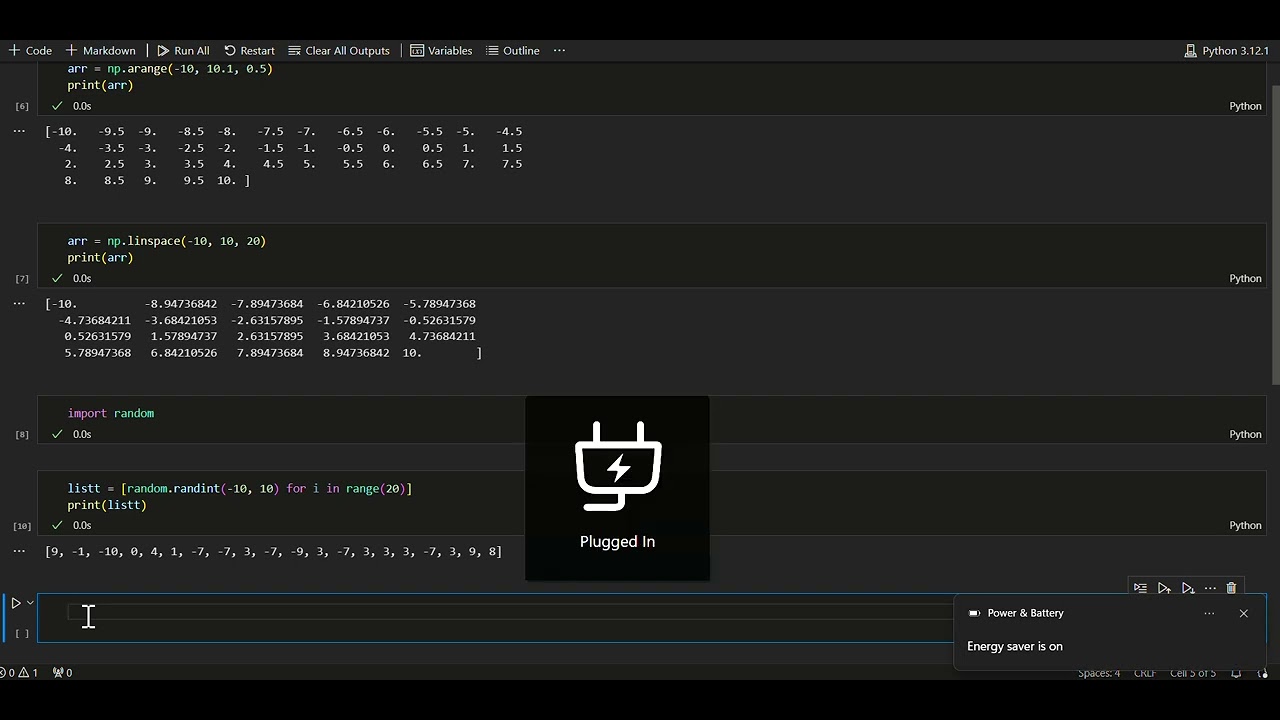The width and height of the screenshot is (1280, 720).
Task: Run the empty active cell
Action: click(x=16, y=603)
